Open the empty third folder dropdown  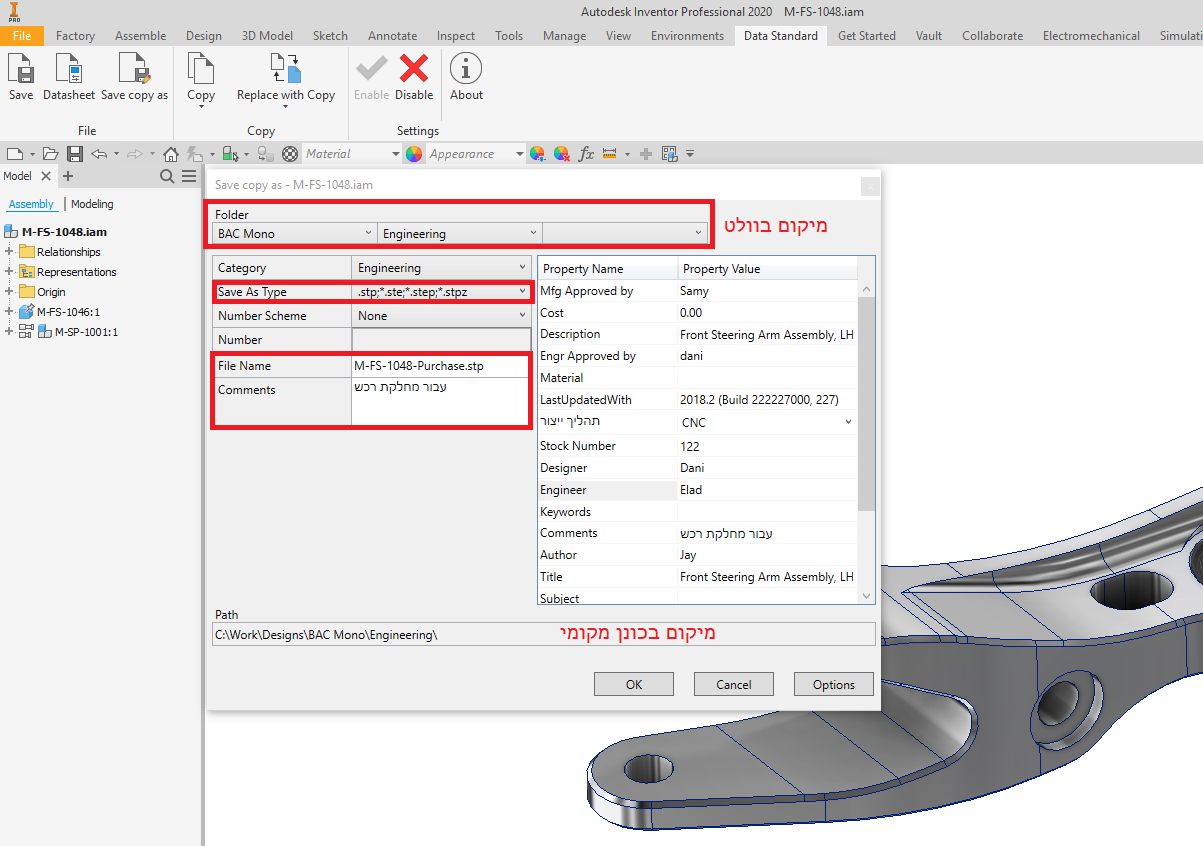coord(625,233)
